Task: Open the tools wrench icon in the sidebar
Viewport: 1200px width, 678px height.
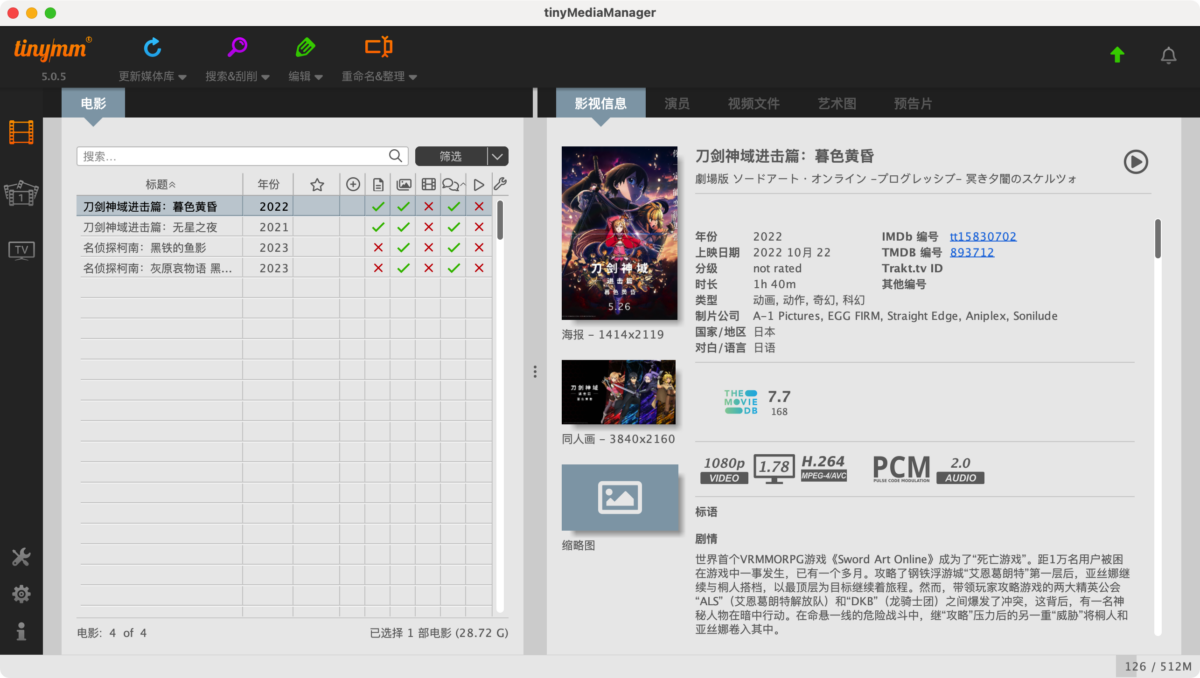Action: tap(21, 557)
